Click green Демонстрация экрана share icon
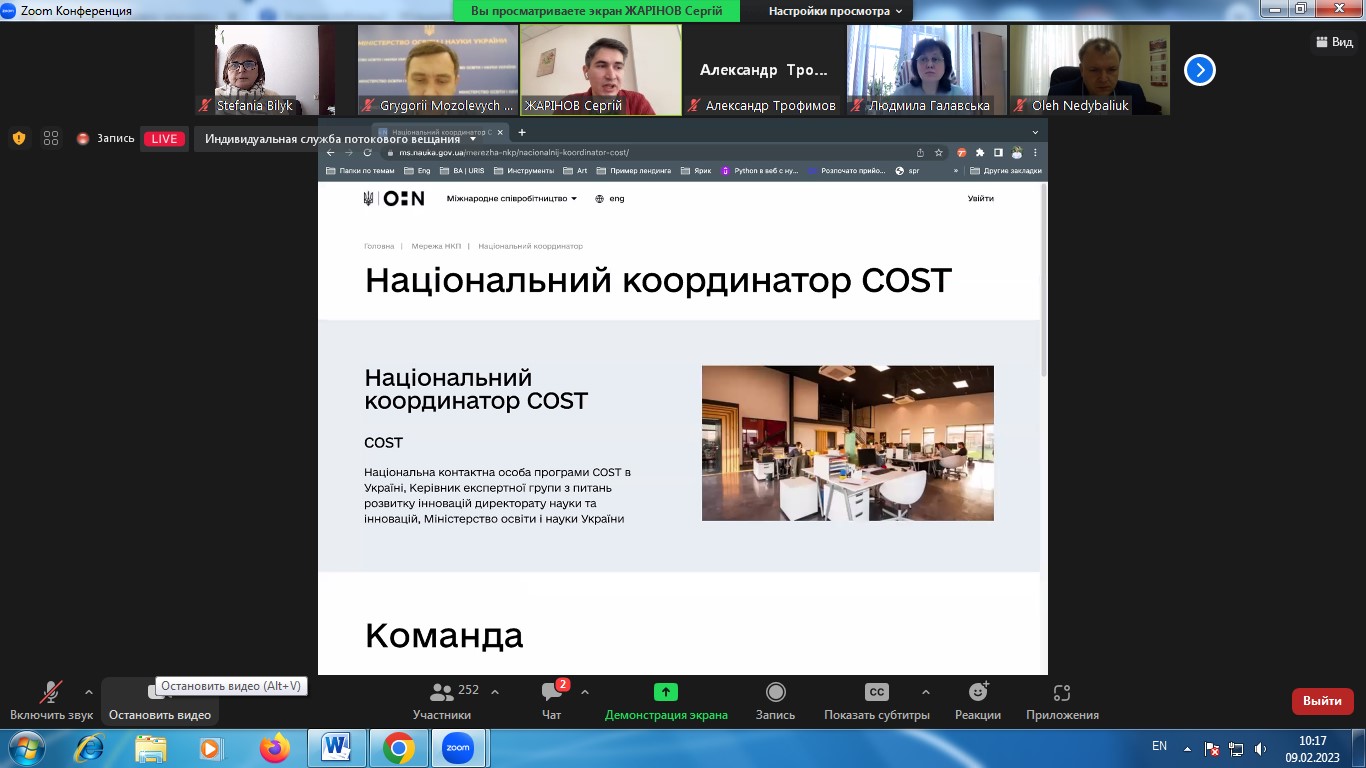 666,692
